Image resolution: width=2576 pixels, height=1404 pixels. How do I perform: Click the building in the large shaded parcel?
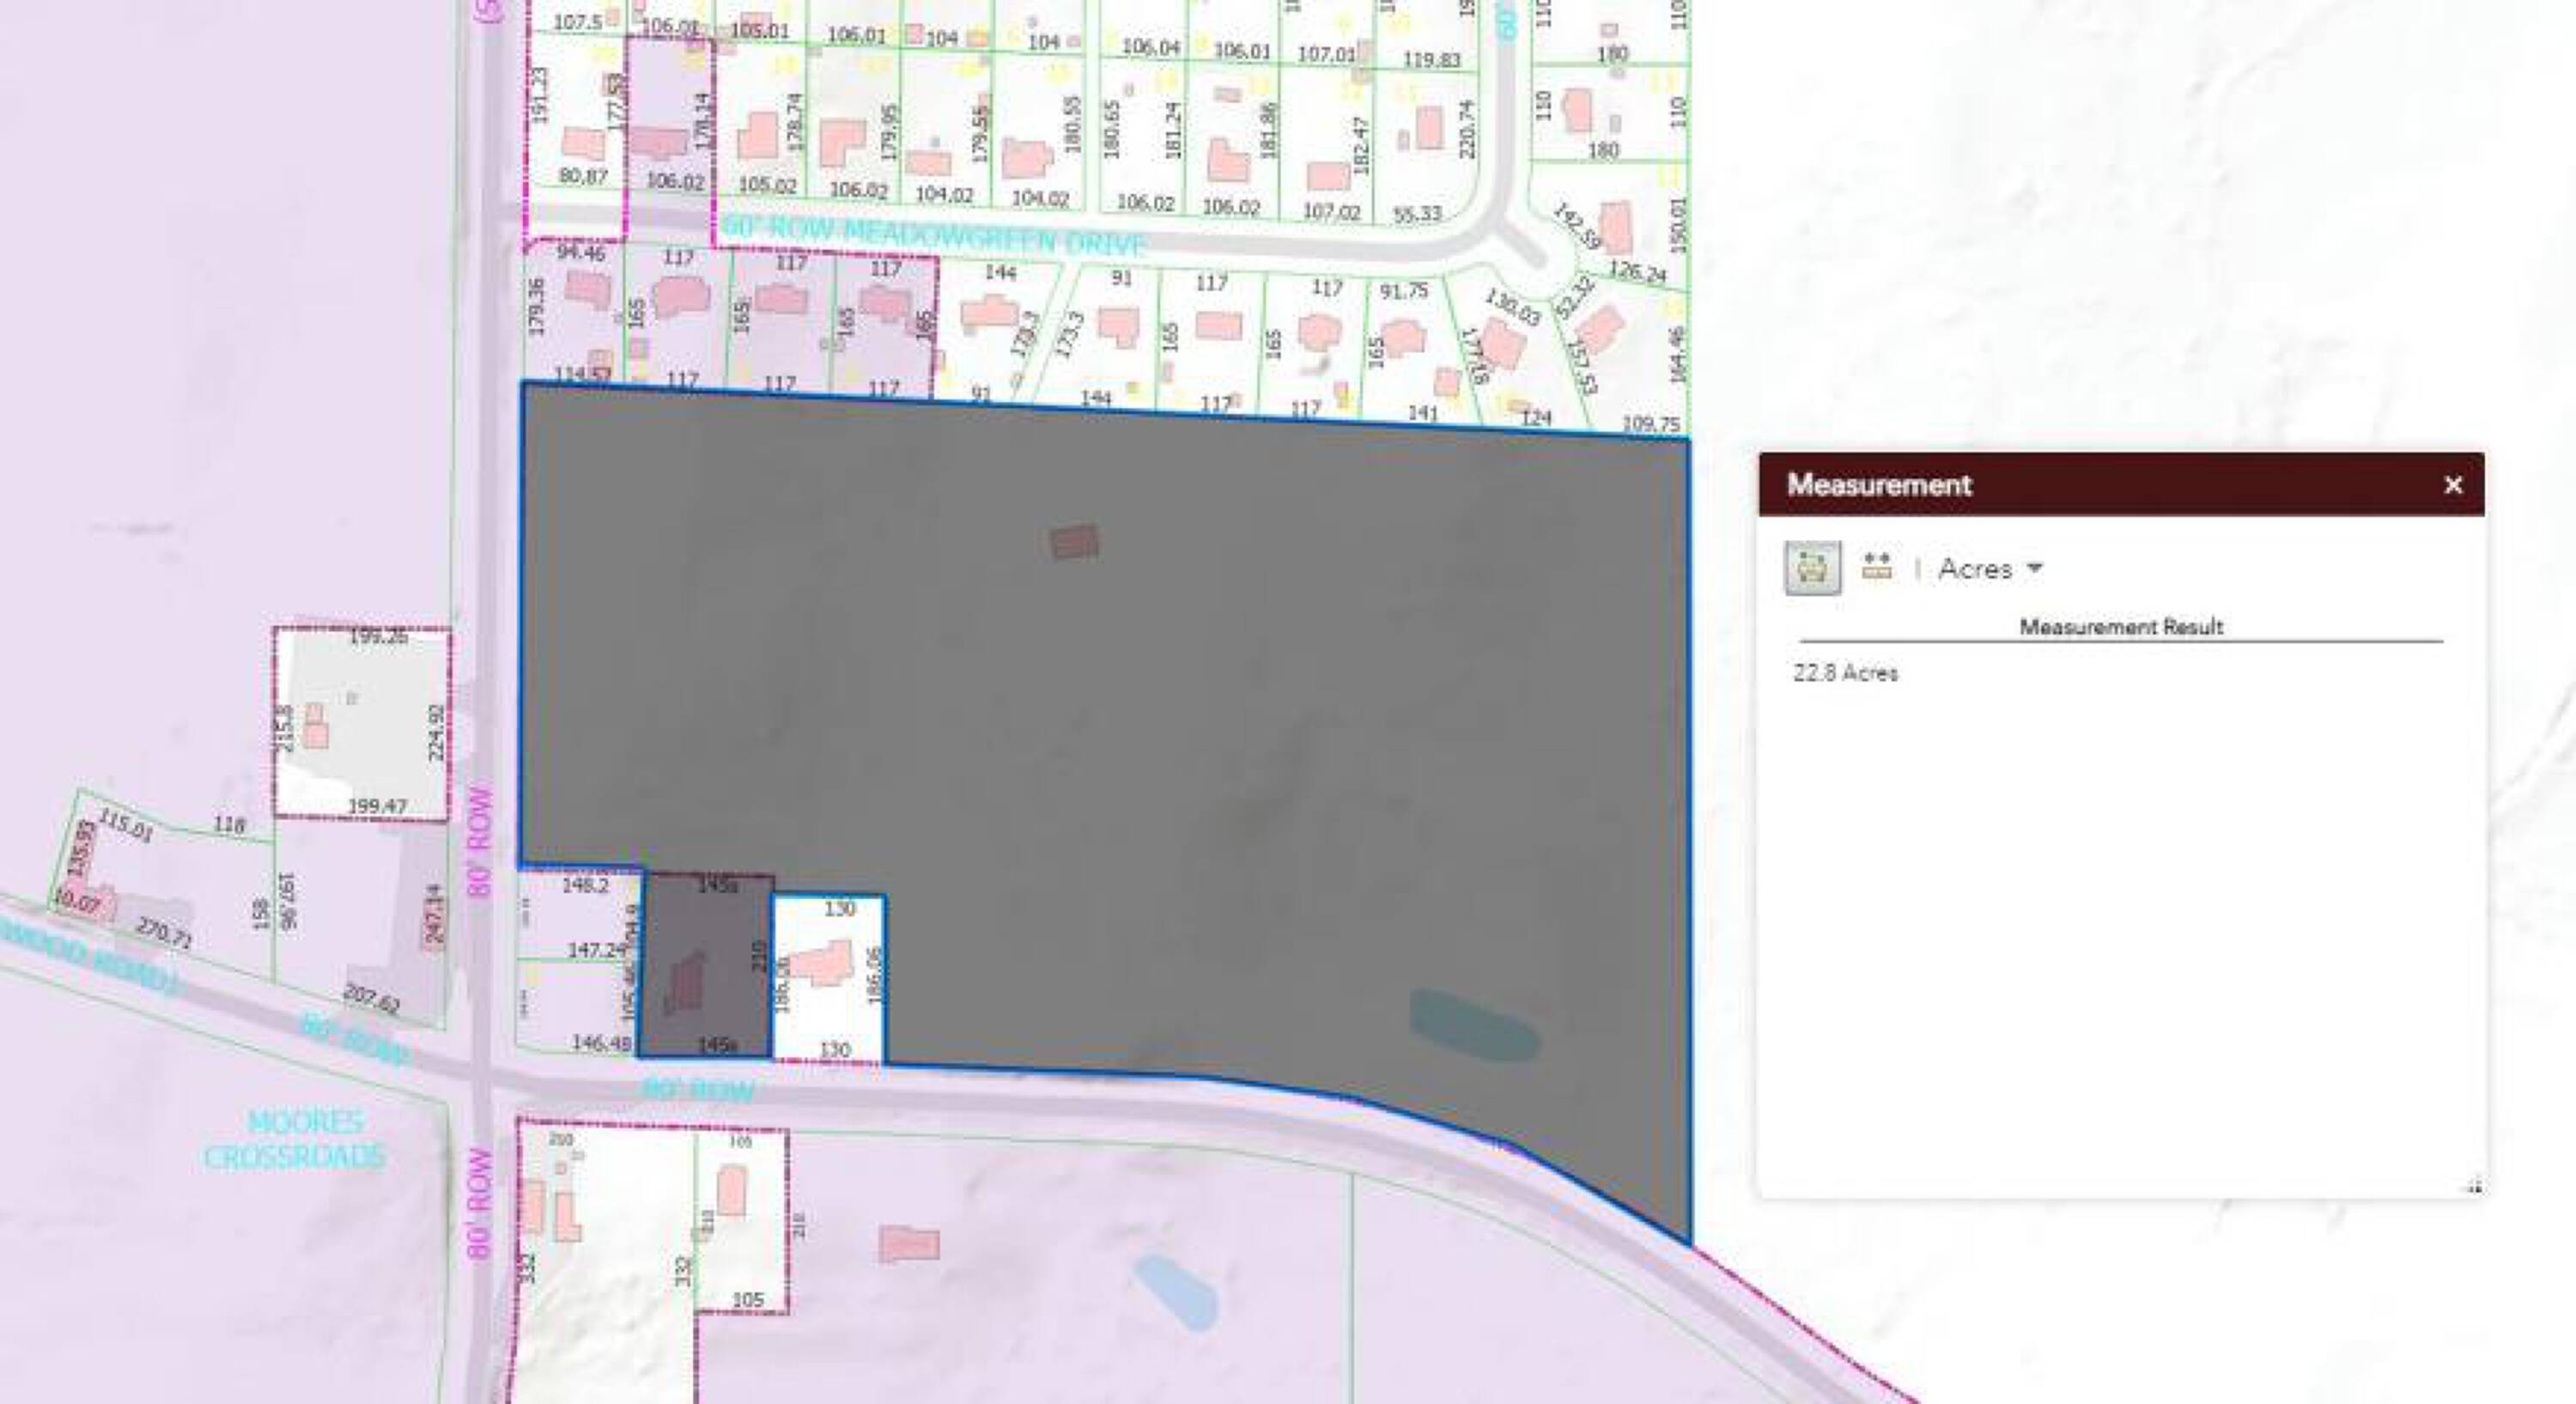1074,543
